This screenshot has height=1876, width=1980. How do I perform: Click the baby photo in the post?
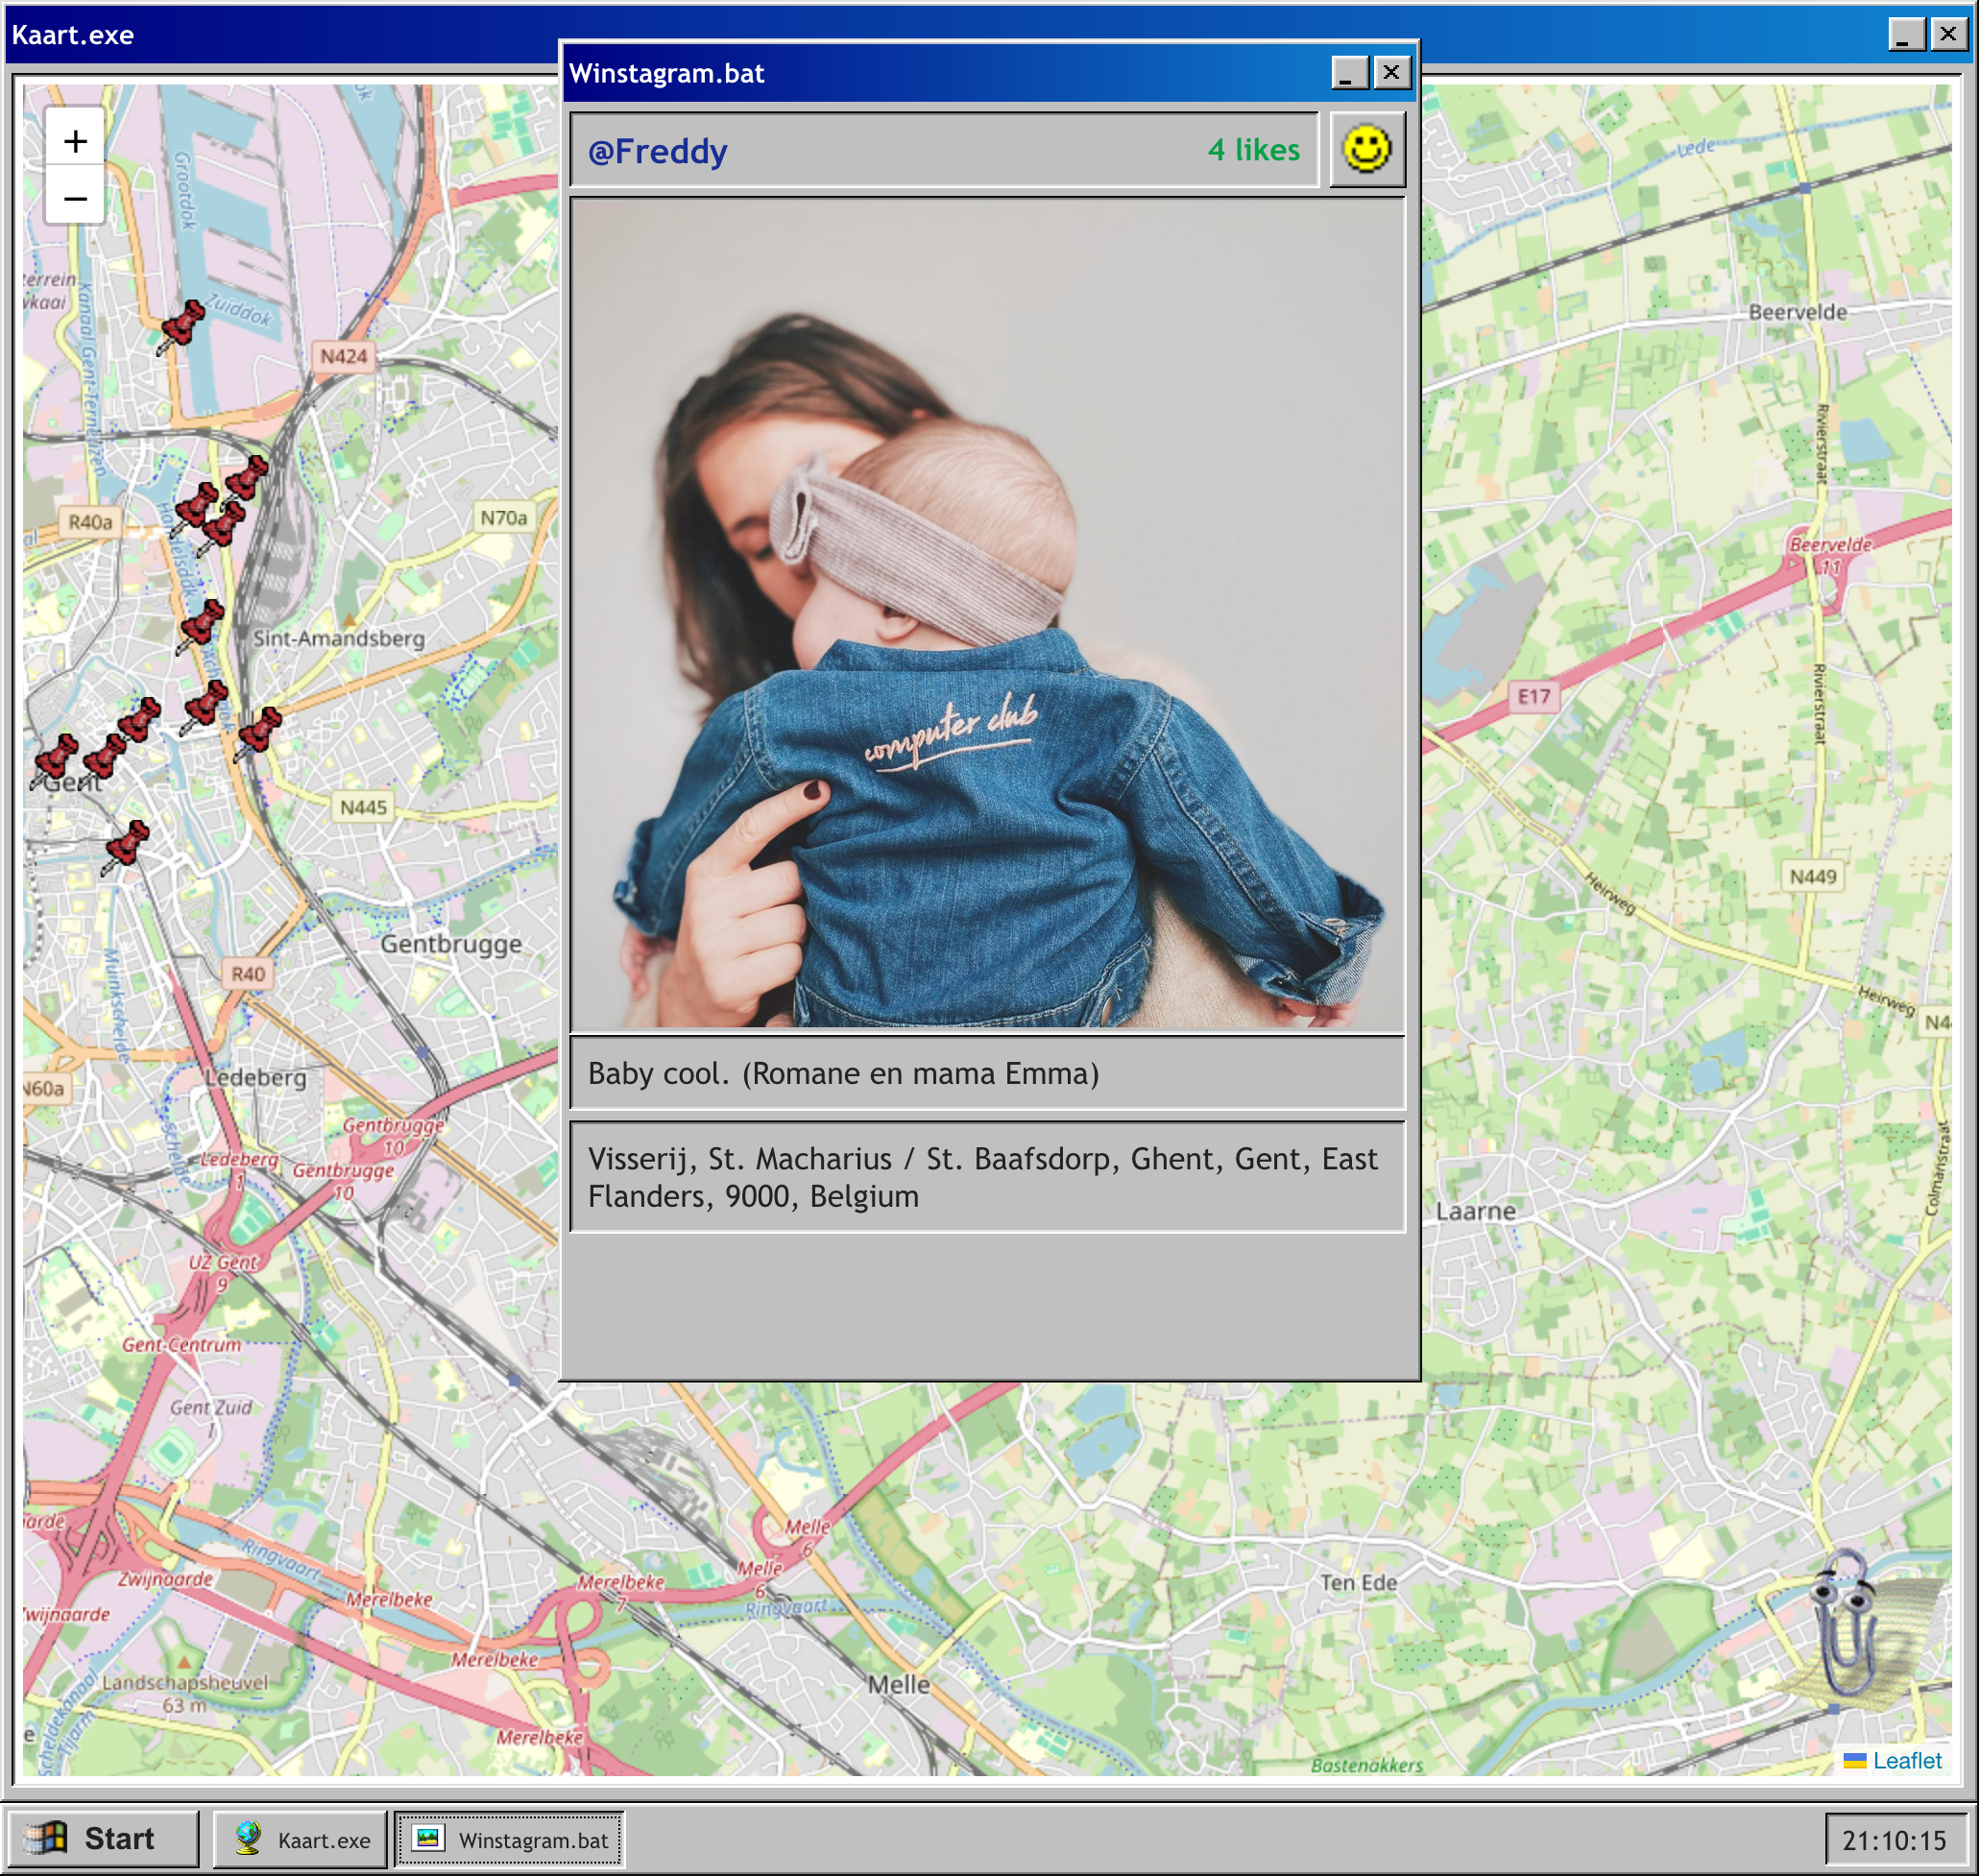pos(987,614)
